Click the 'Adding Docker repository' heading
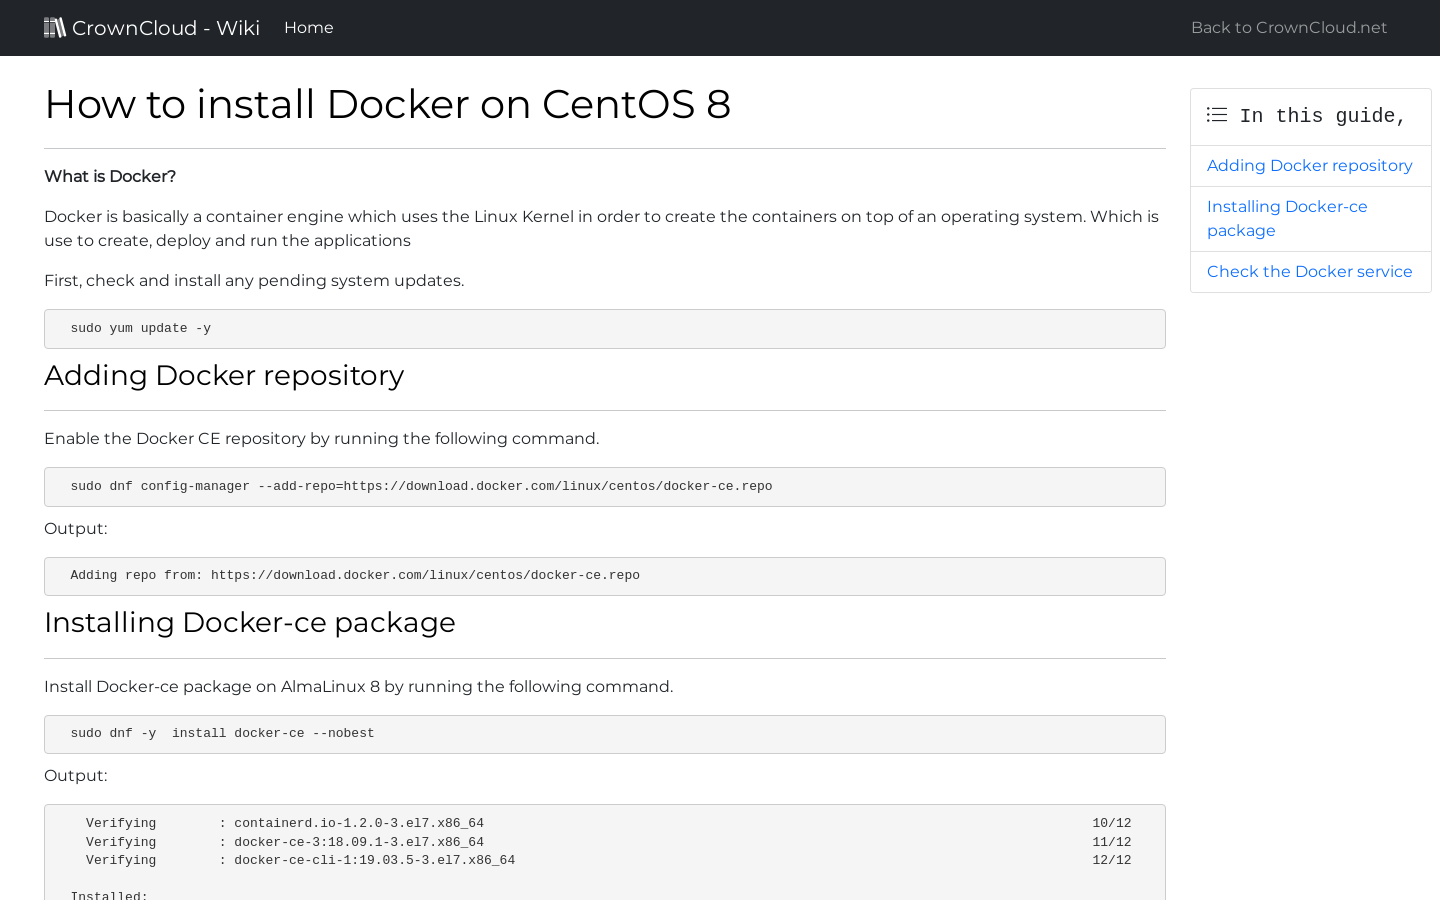Image resolution: width=1440 pixels, height=900 pixels. 224,376
